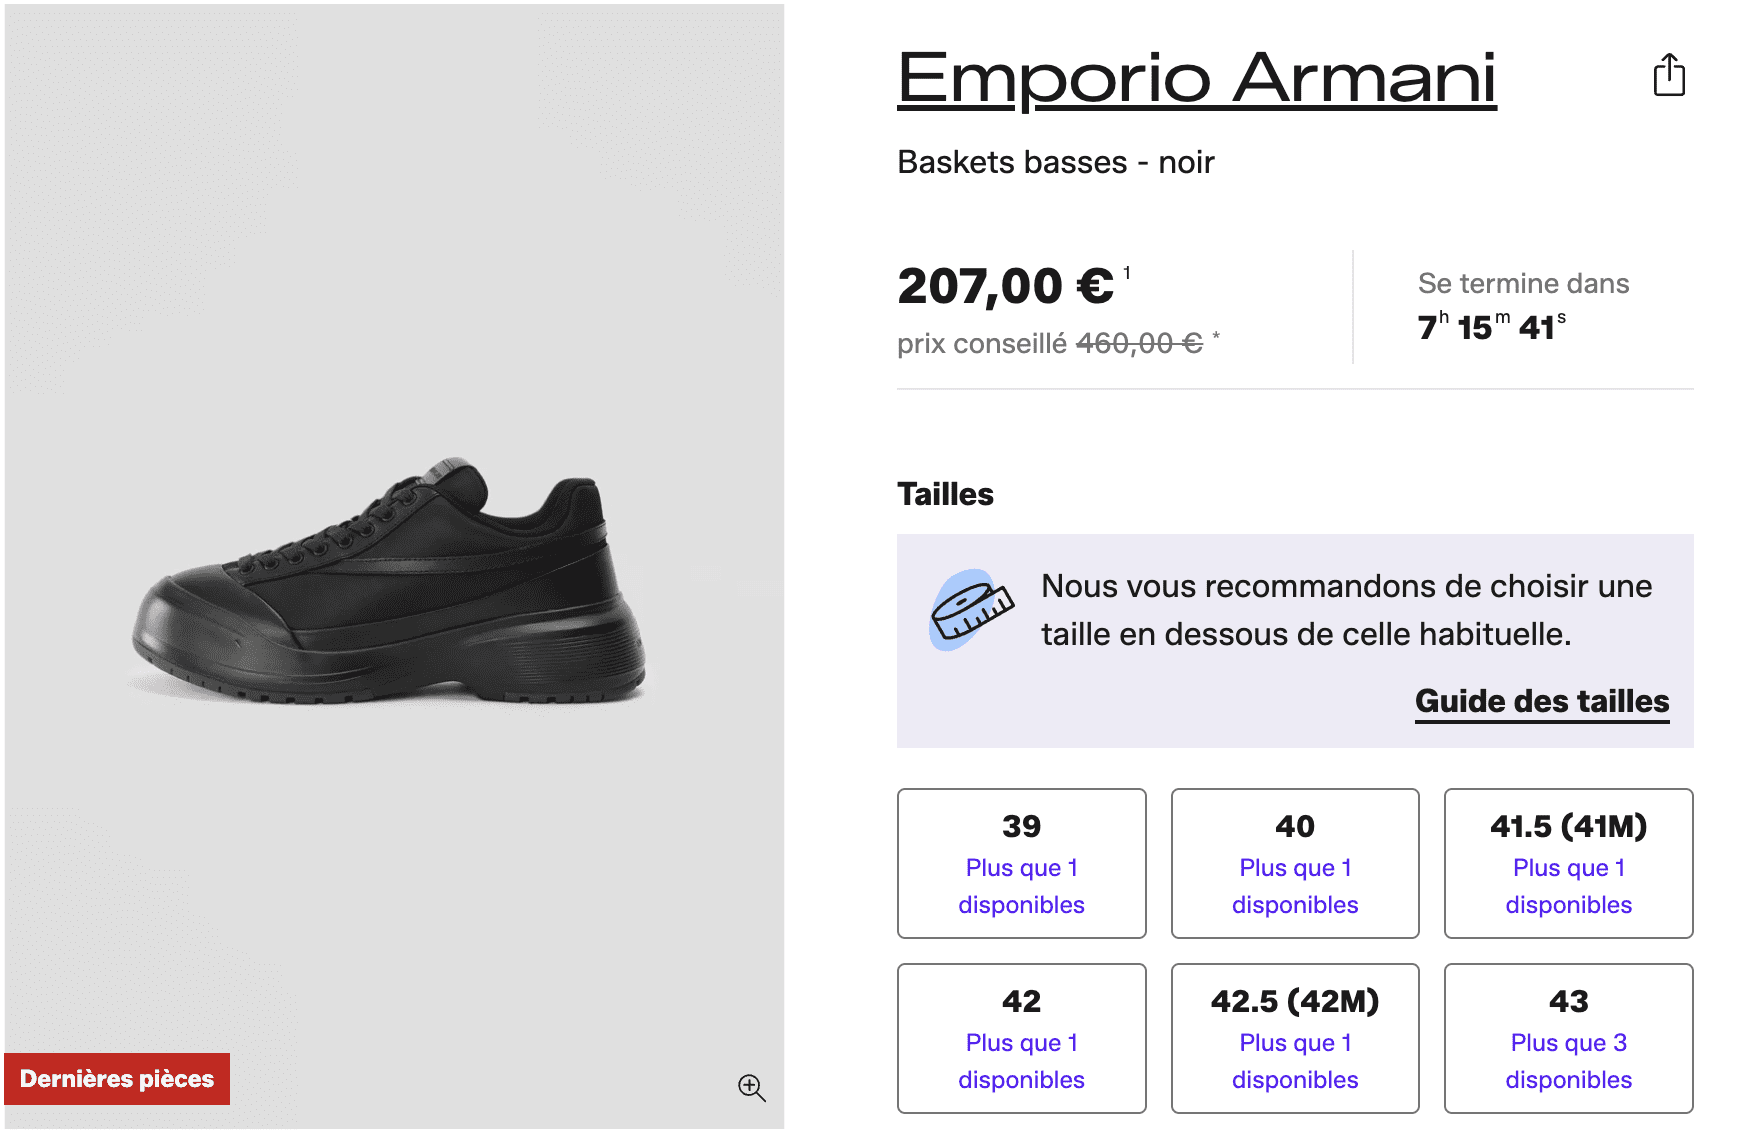Click the share icon
1748x1146 pixels.
tap(1669, 76)
